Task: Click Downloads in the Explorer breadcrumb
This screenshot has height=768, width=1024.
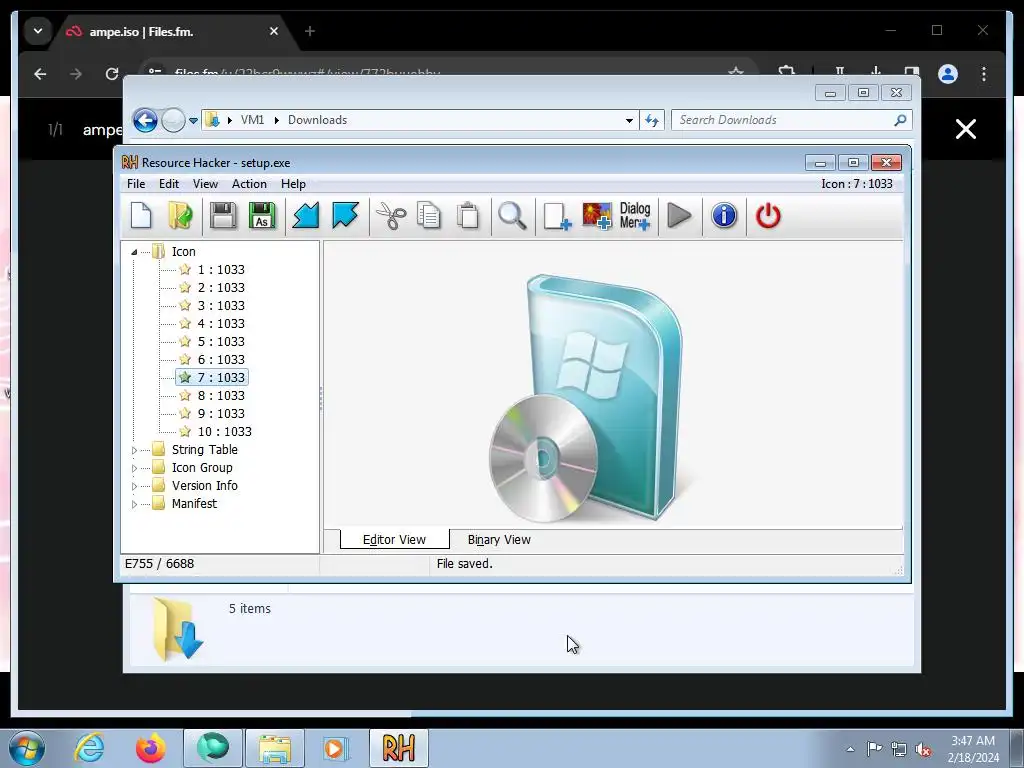Action: tap(317, 120)
